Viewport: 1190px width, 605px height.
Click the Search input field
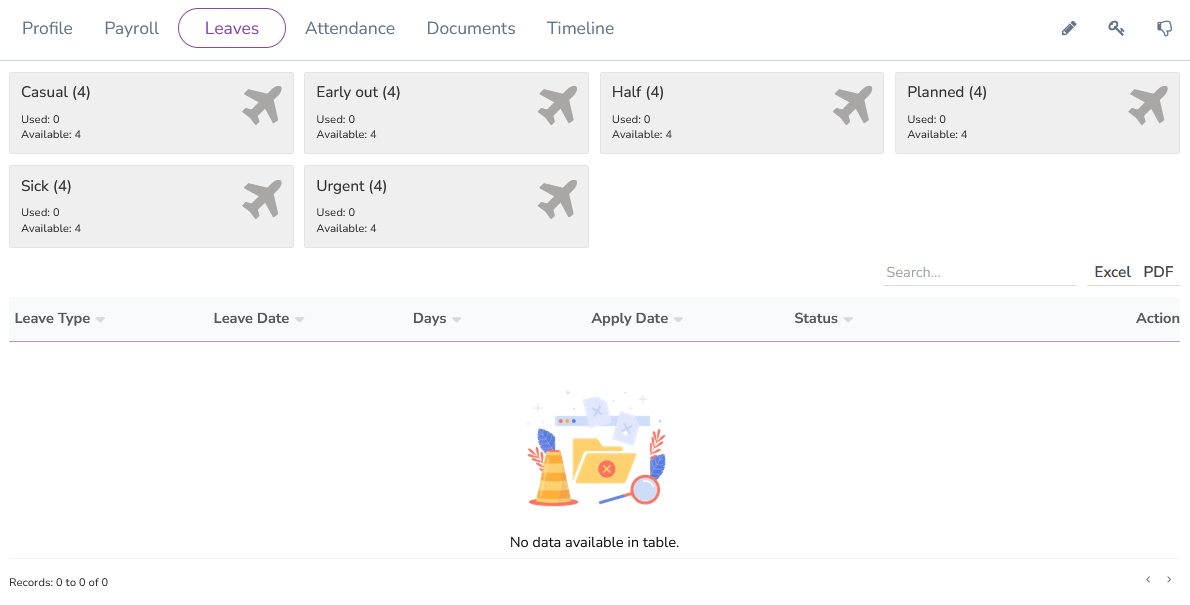(978, 271)
